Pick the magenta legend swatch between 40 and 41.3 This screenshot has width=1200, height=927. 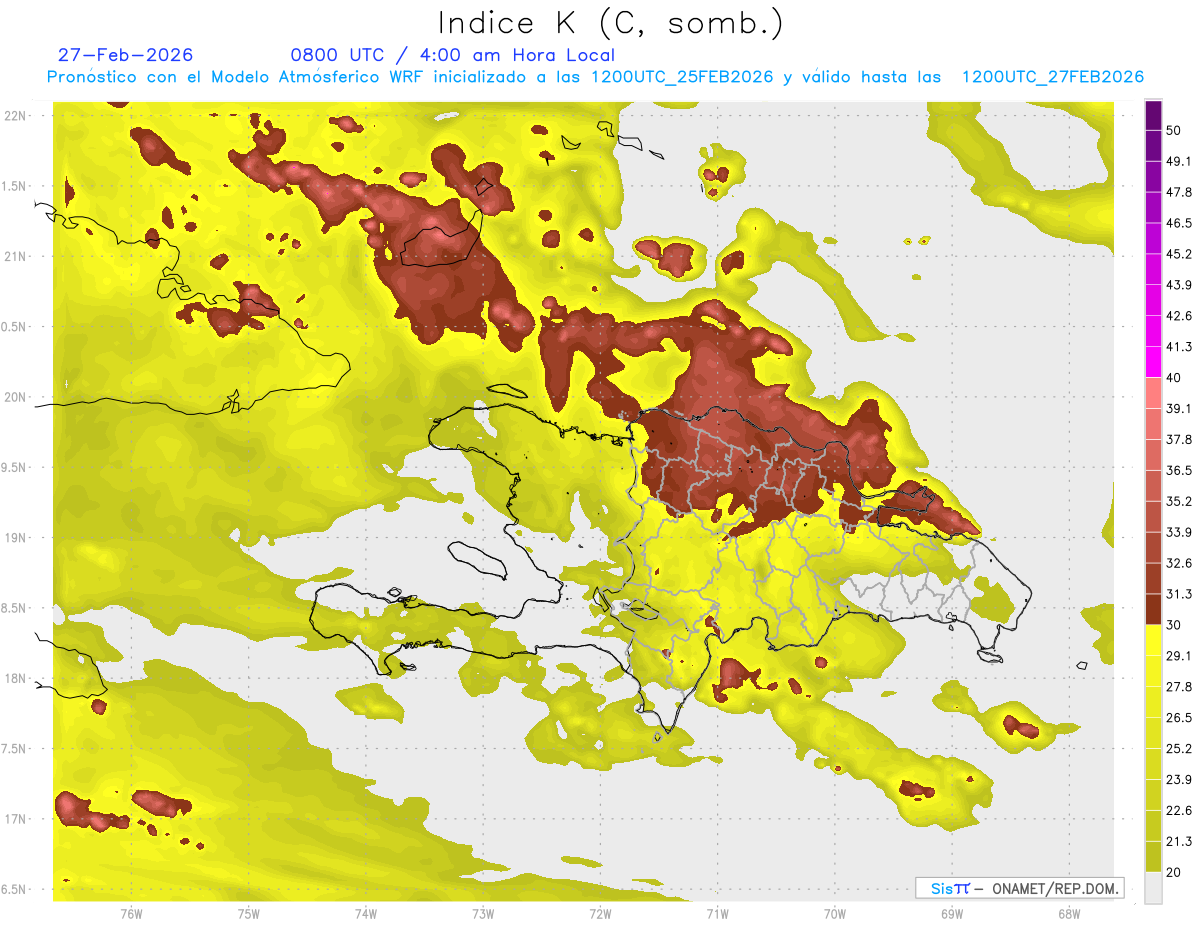[1154, 363]
